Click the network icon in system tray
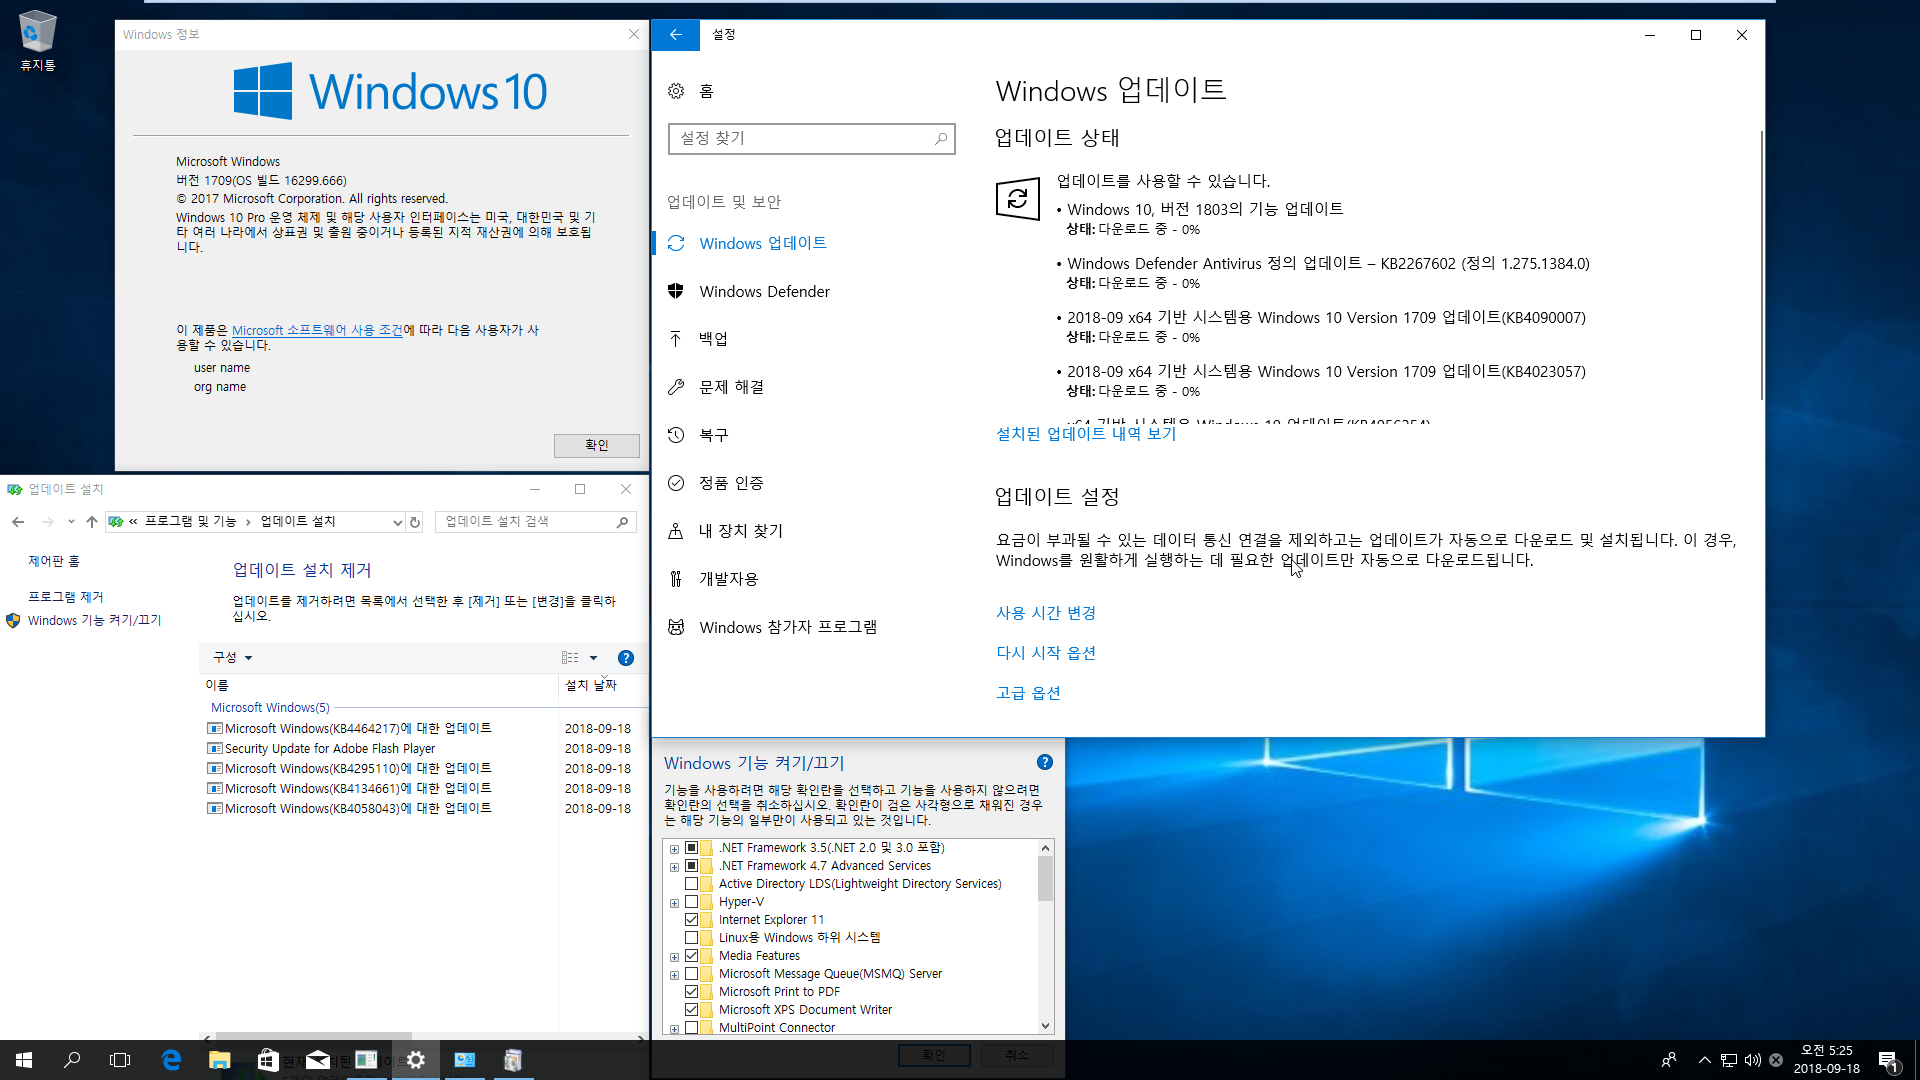This screenshot has height=1080, width=1920. pos(1729,1060)
